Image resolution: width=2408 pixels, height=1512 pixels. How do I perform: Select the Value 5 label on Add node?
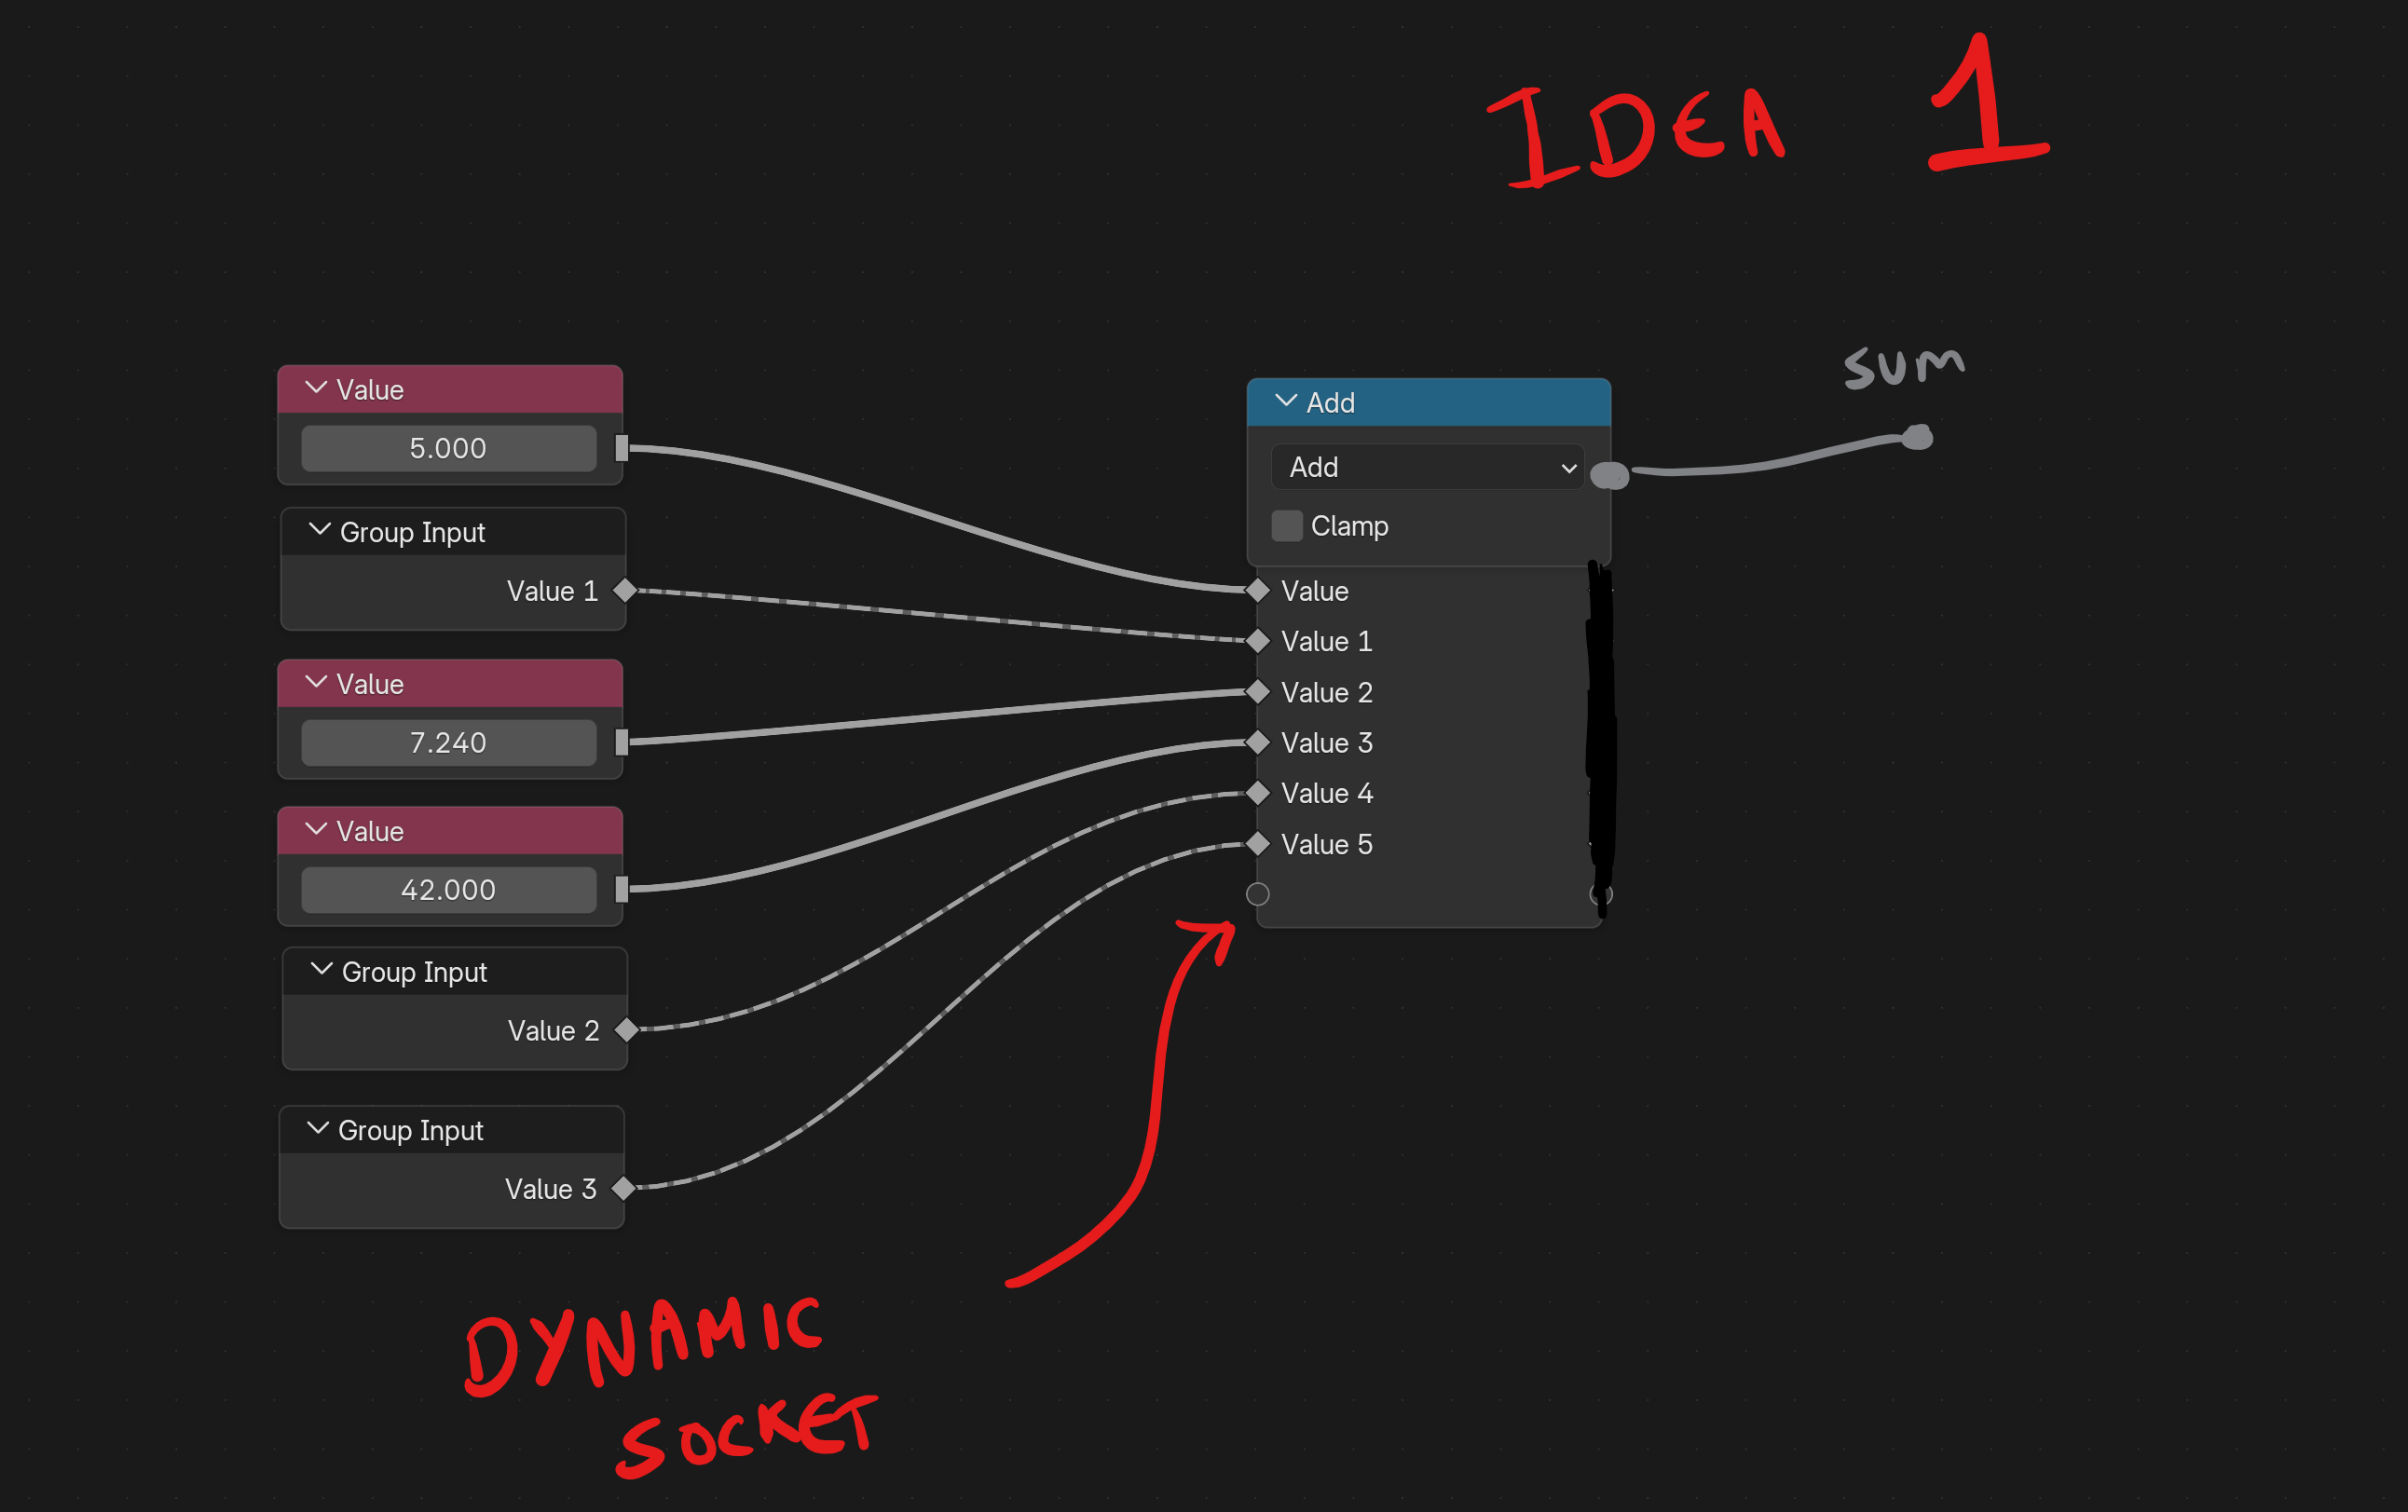1327,845
